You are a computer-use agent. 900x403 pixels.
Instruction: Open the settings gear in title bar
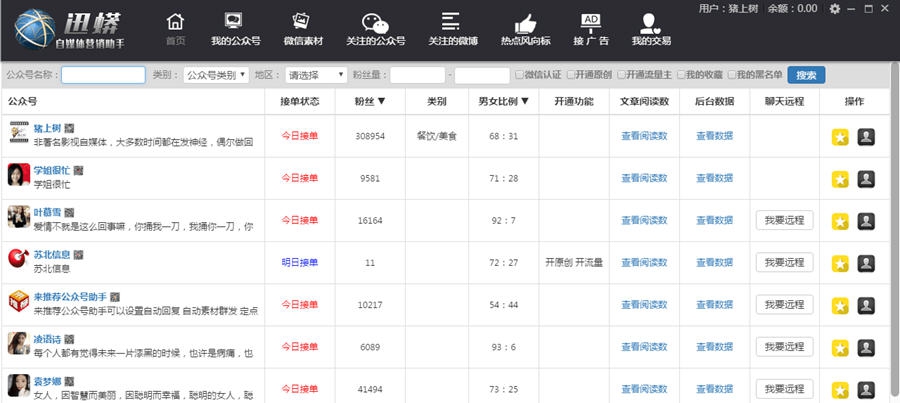coord(835,9)
